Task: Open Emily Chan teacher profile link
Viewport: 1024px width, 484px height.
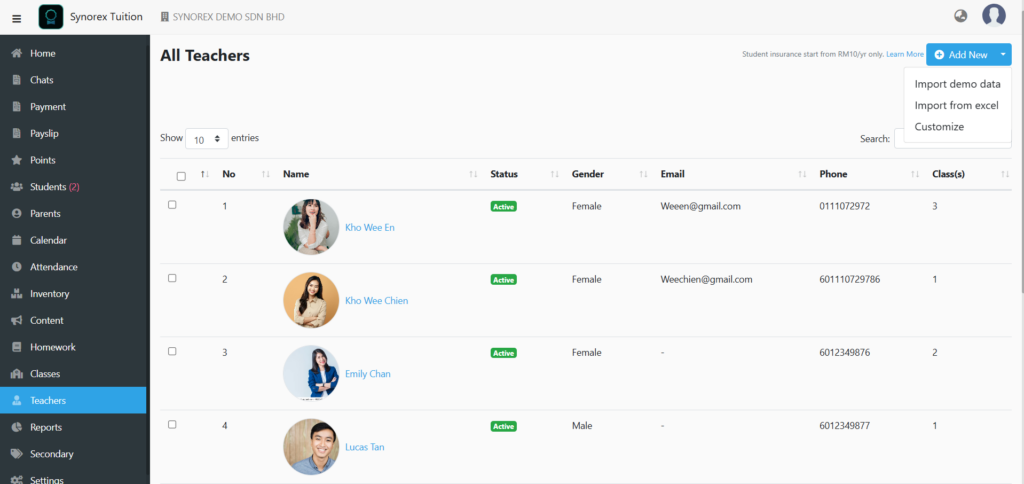Action: pos(368,374)
